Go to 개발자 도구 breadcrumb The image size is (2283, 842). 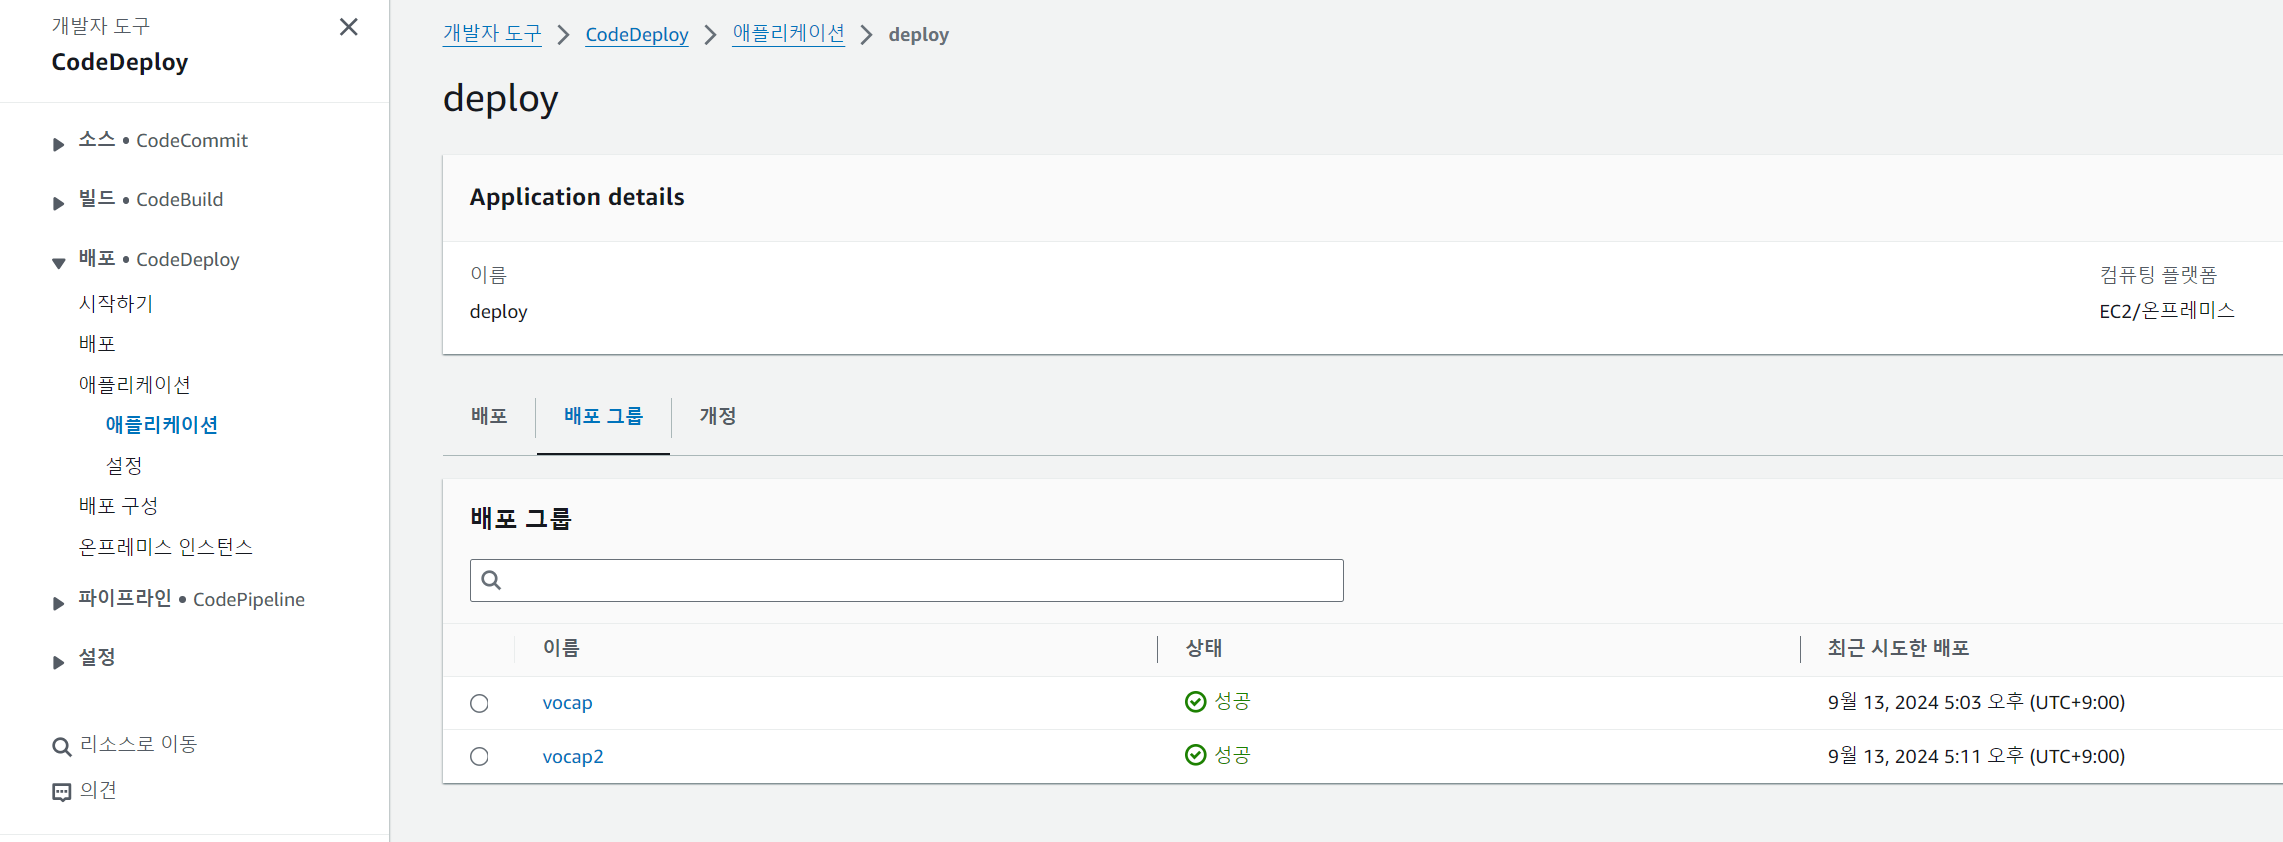pos(492,34)
